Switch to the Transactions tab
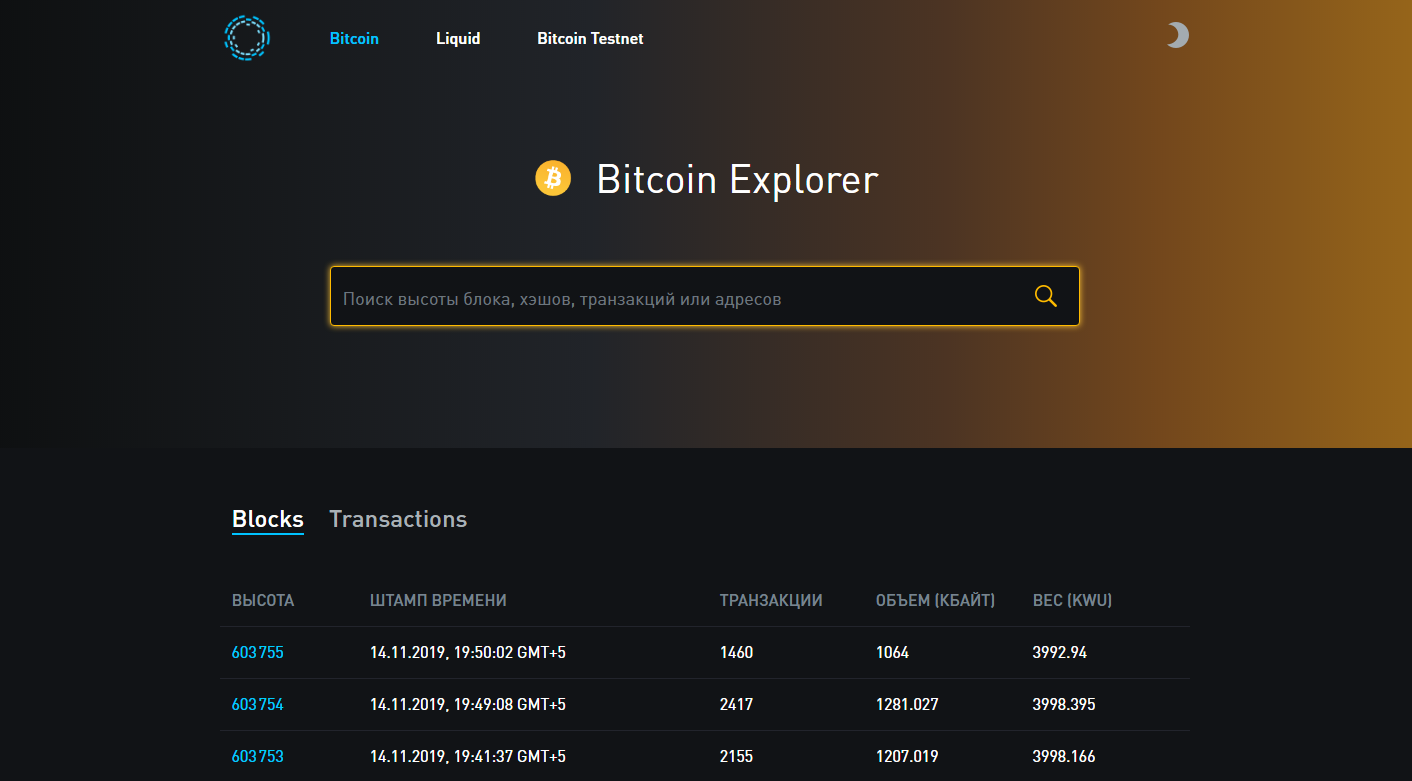 click(398, 519)
